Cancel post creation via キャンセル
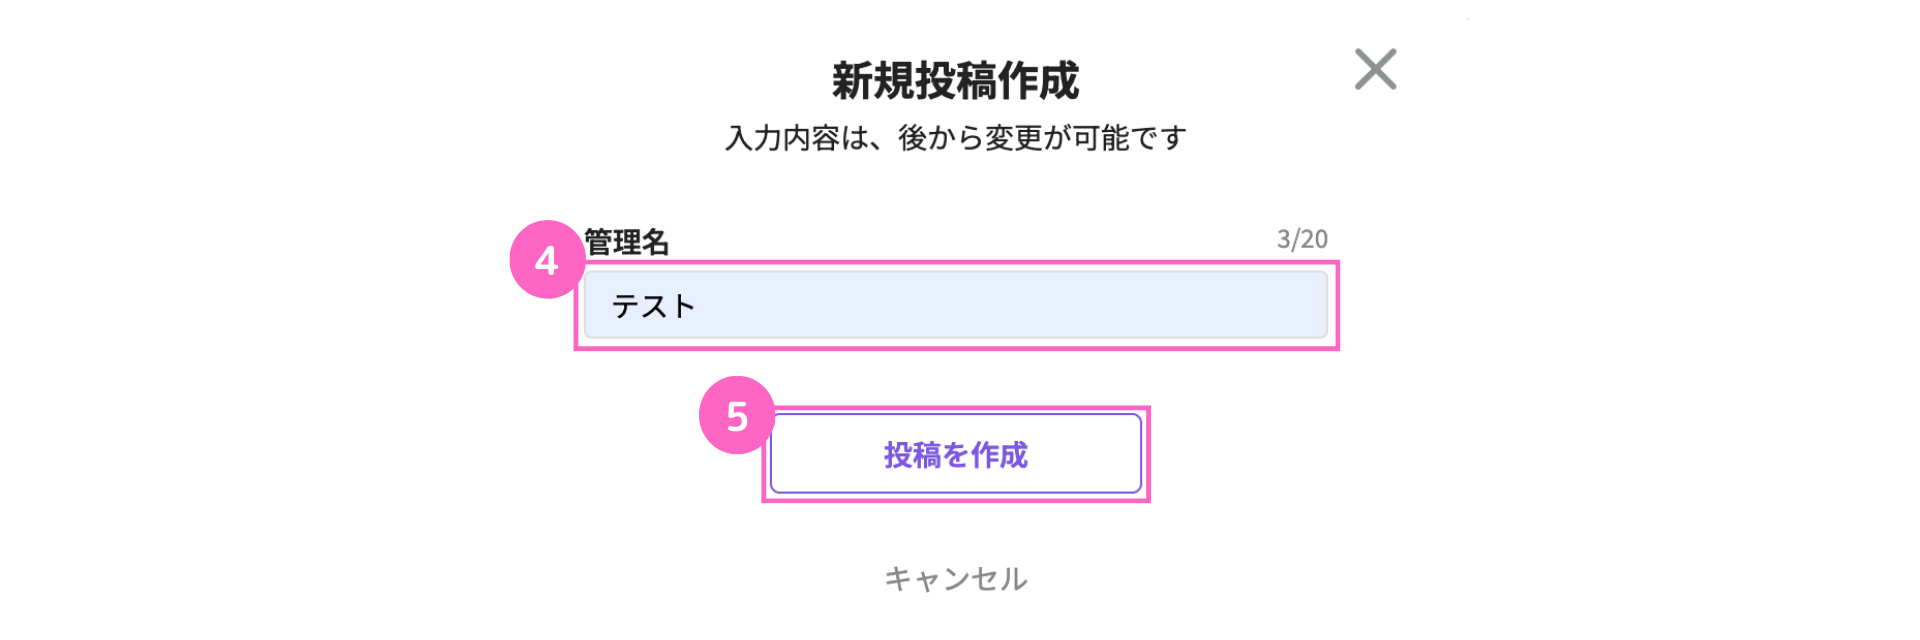1920x640 pixels. [x=955, y=578]
